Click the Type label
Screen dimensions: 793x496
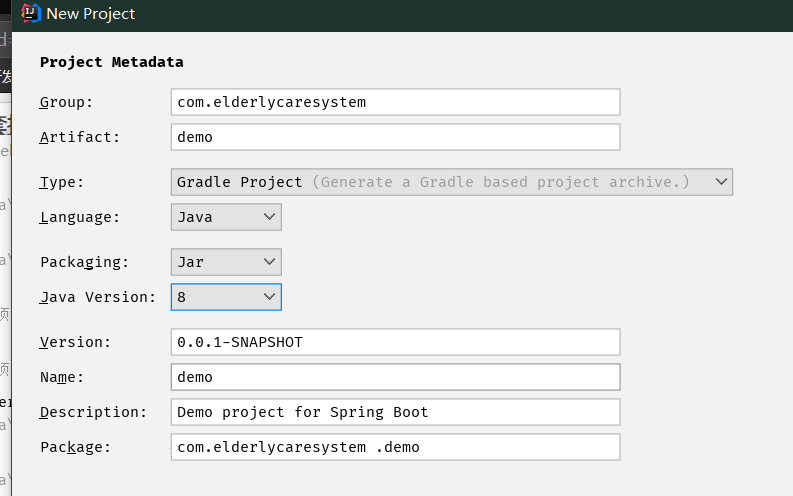(62, 183)
